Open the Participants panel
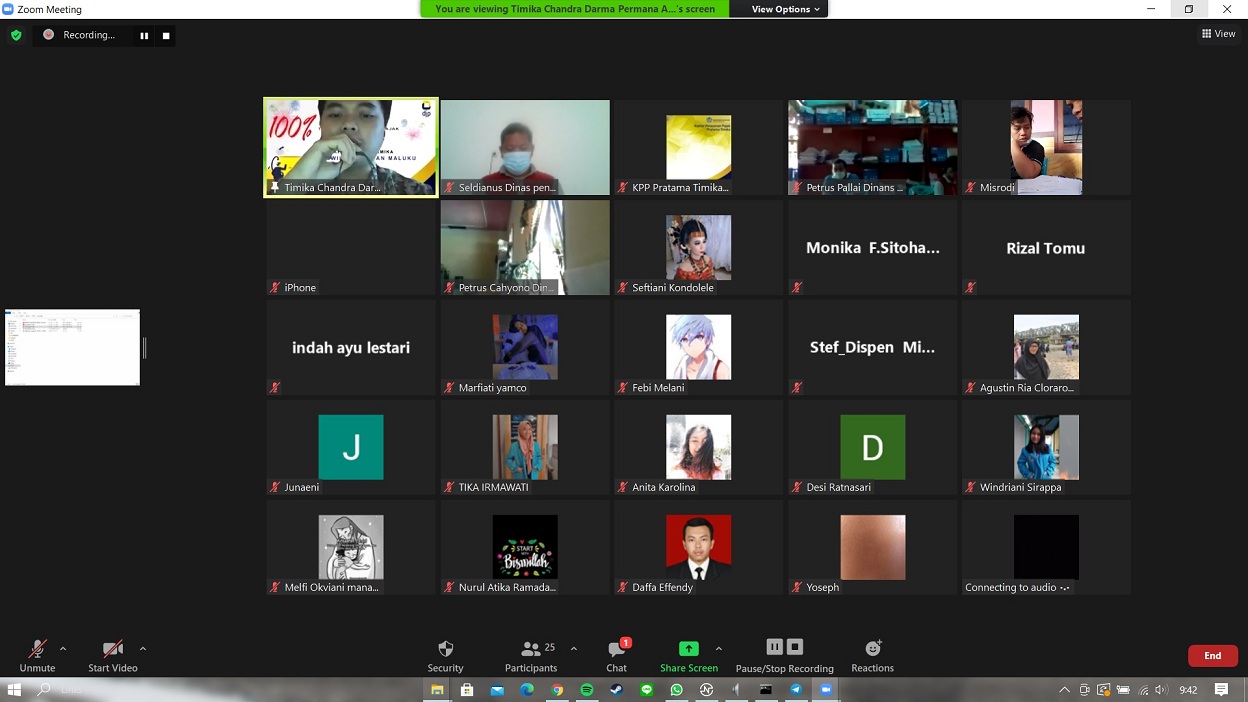Screen dimensions: 1248x702 pos(531,655)
